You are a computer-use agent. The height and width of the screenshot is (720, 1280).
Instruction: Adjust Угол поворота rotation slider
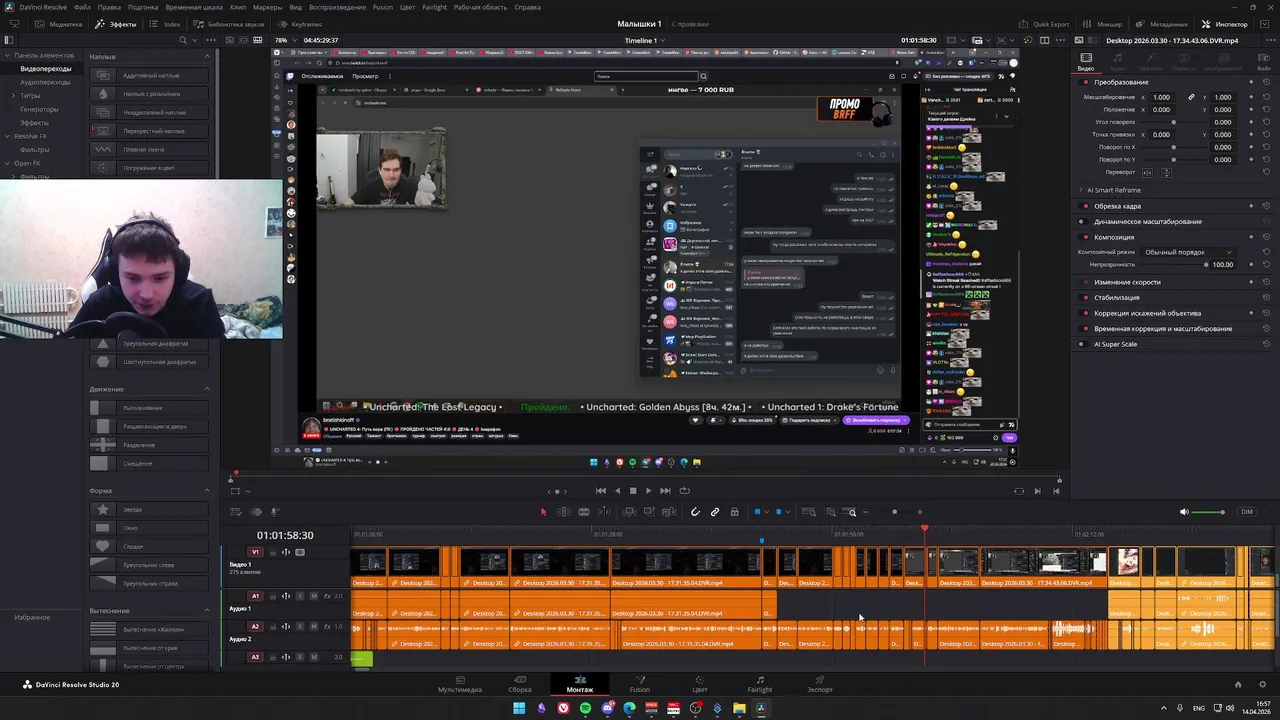[1173, 122]
